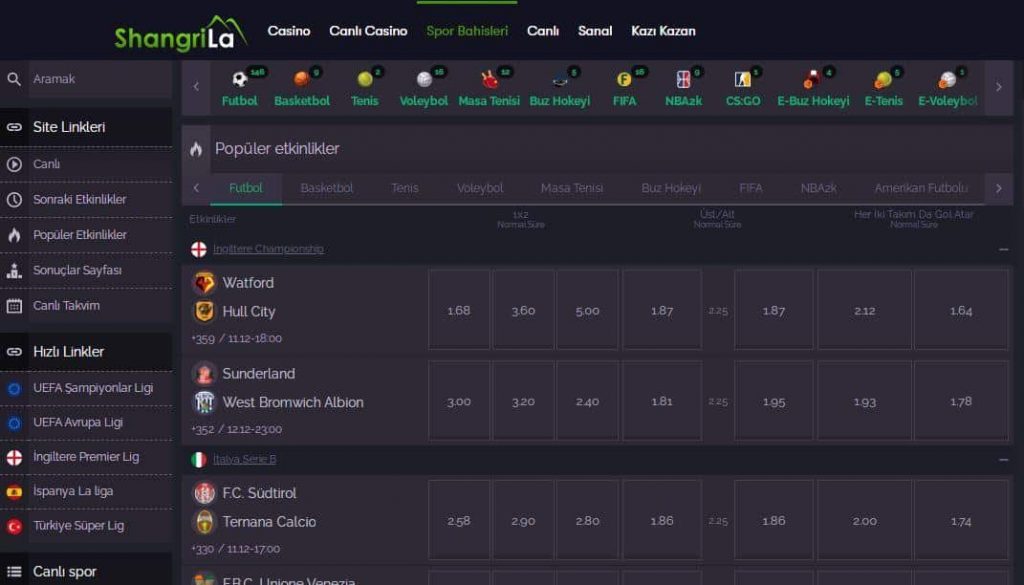The image size is (1024, 585).
Task: Open the NBA2k icon in sports carousel
Action: click(x=683, y=79)
